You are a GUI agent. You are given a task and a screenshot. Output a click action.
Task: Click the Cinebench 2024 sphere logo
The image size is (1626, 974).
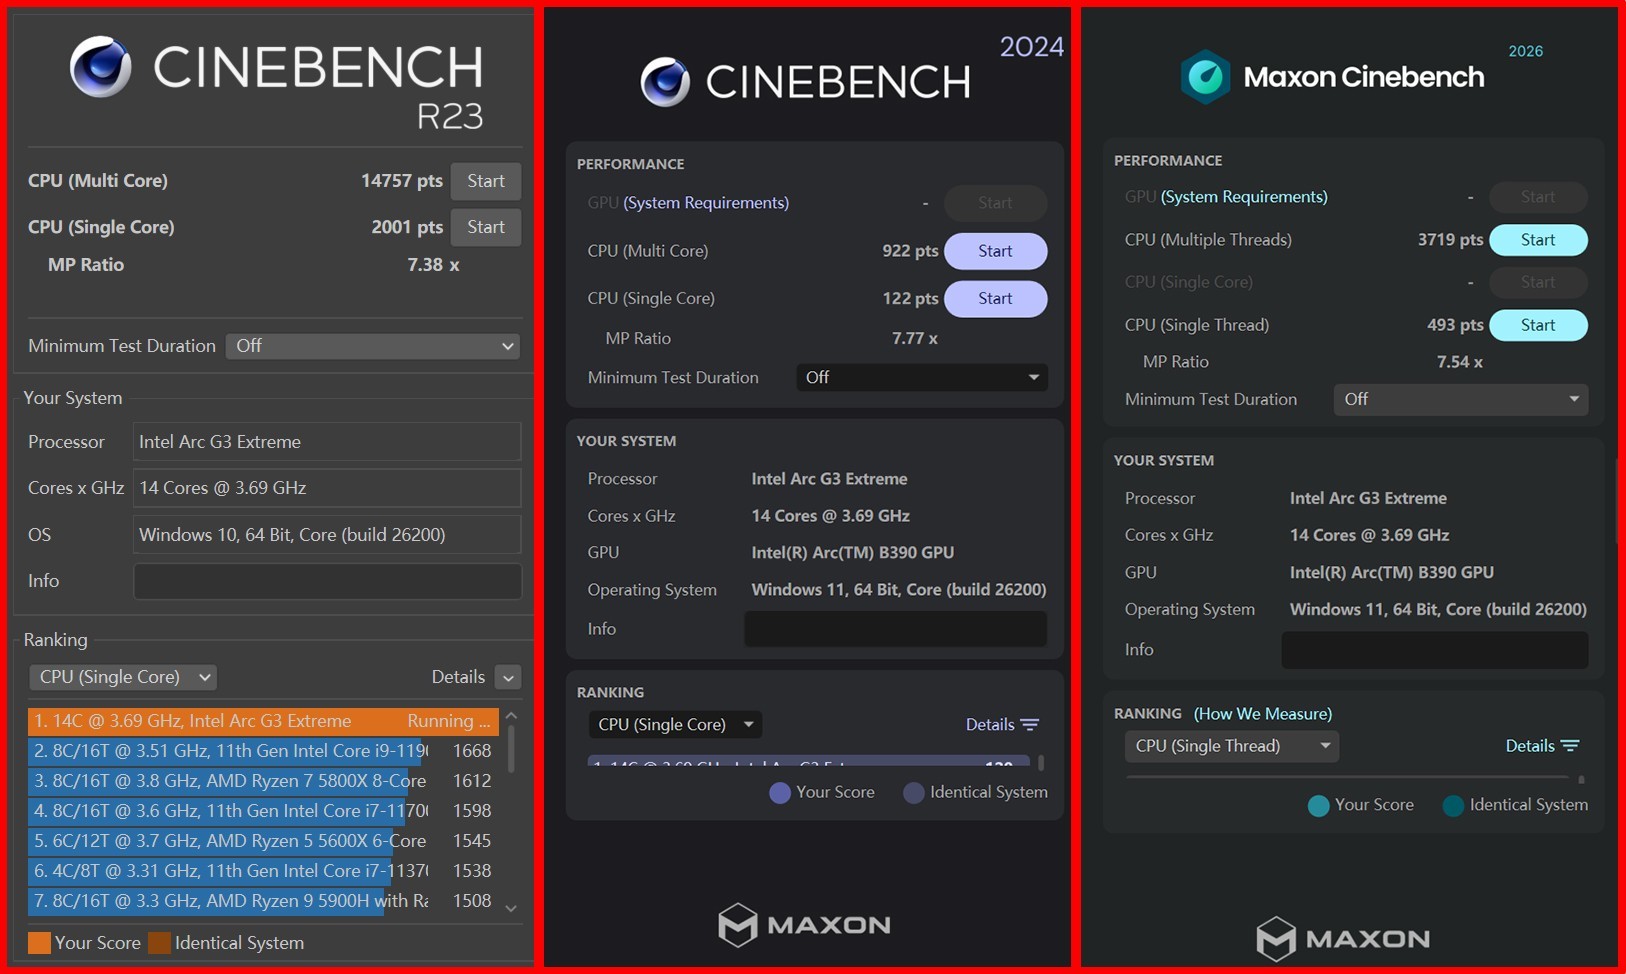click(x=665, y=82)
